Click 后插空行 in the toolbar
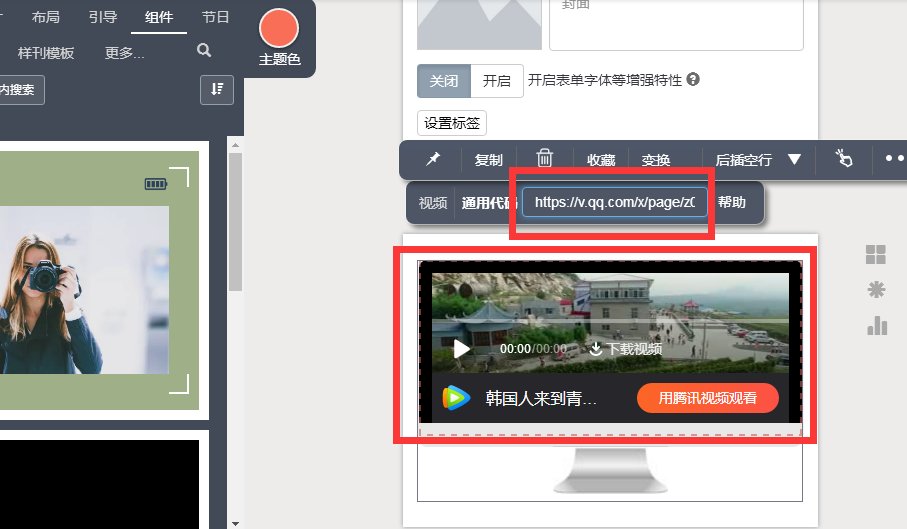Image resolution: width=907 pixels, height=529 pixels. (x=743, y=160)
